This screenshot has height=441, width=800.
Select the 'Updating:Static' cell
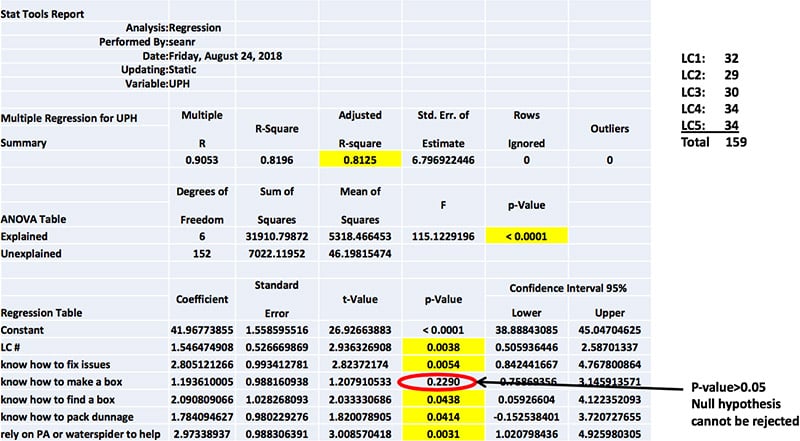point(159,69)
